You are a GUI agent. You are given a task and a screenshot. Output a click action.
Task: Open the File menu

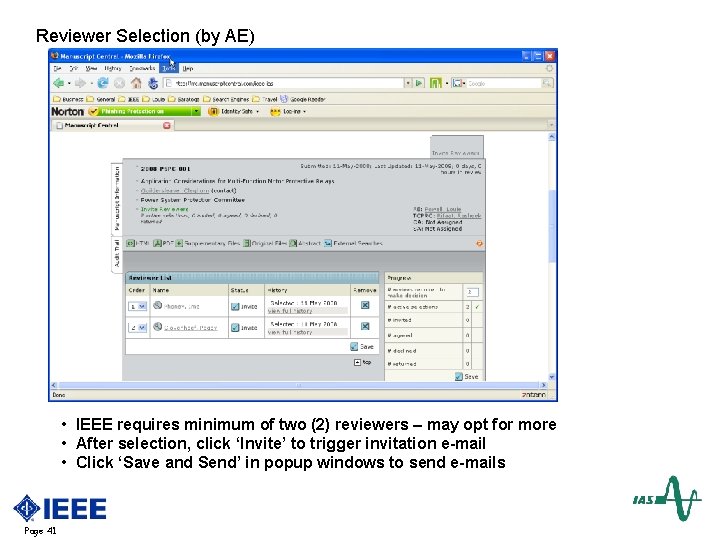click(57, 68)
